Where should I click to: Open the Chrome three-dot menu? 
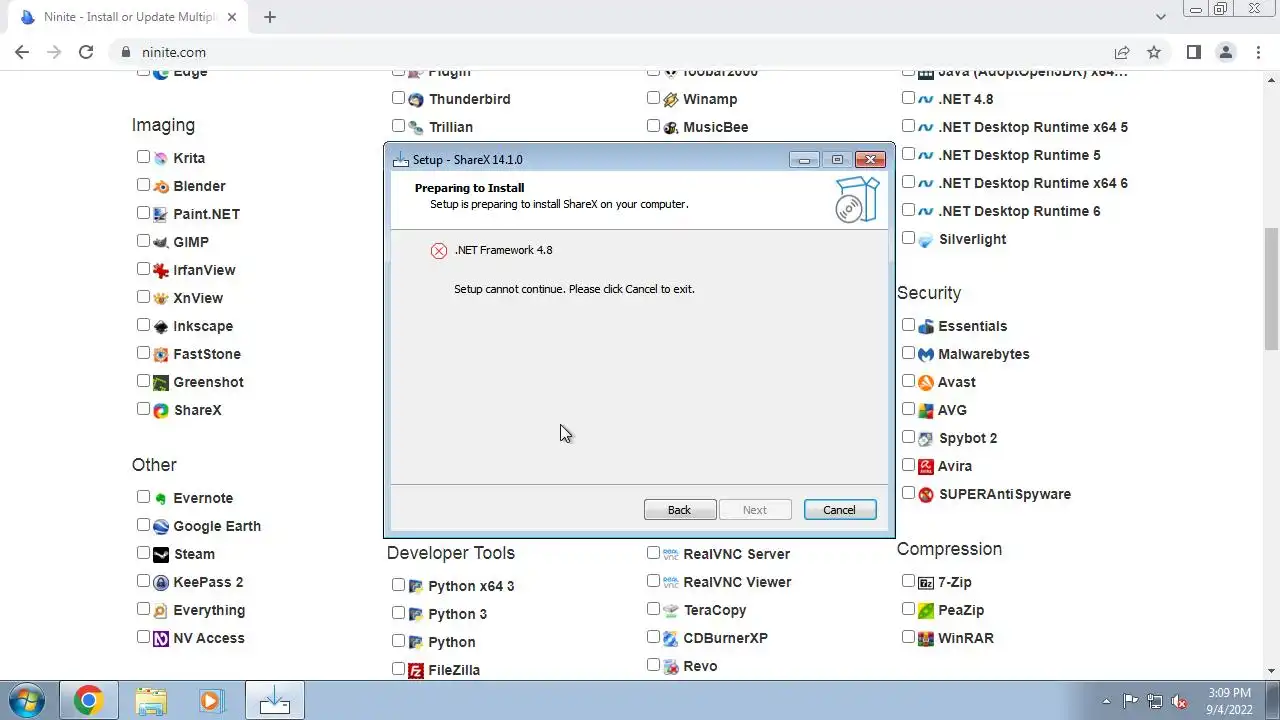(1258, 52)
